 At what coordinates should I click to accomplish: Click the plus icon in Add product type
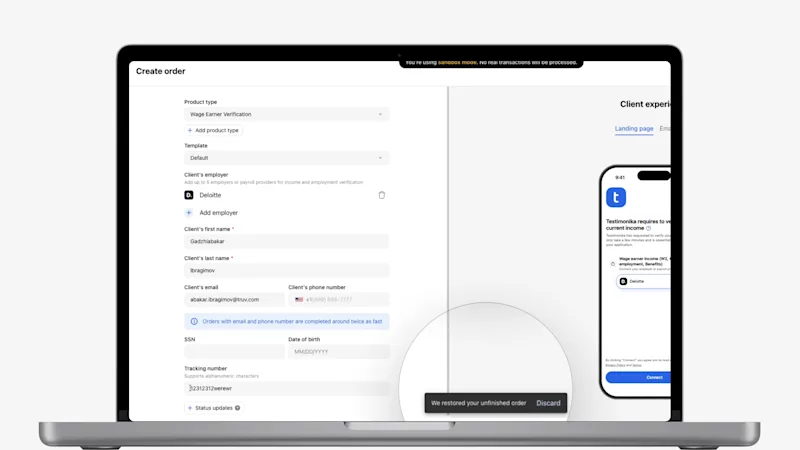pos(190,130)
